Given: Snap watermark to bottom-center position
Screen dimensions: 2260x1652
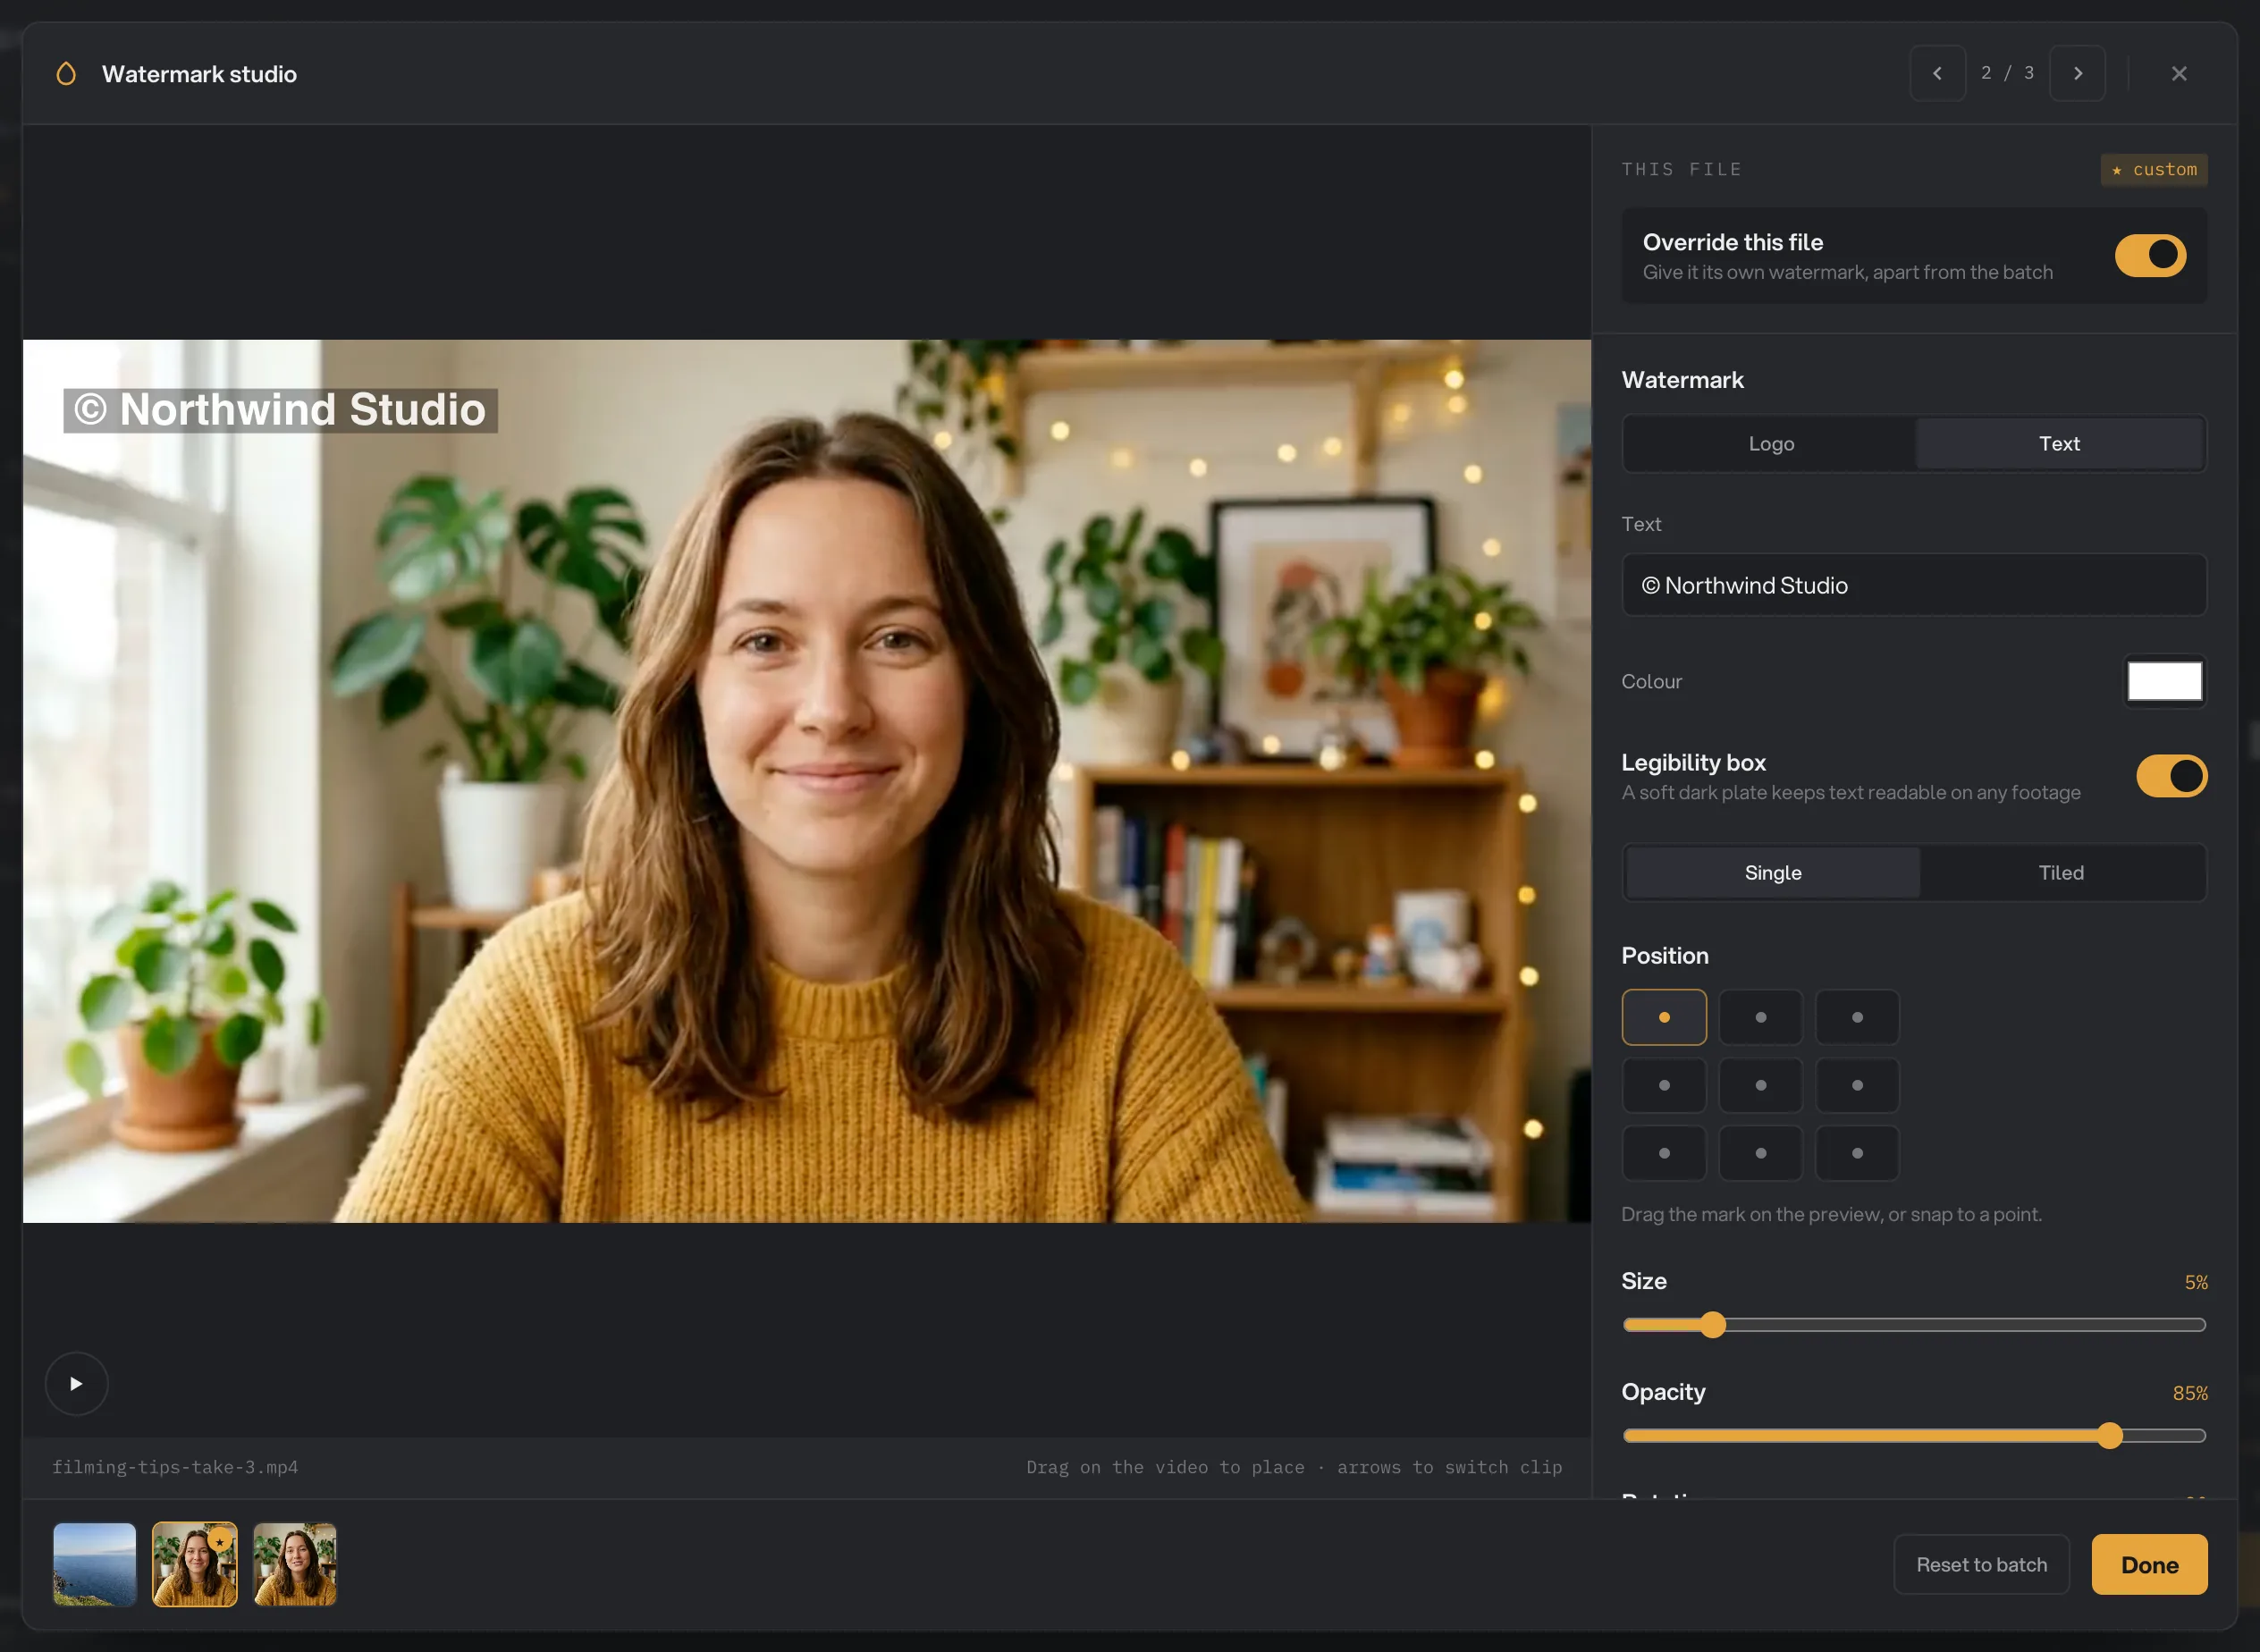Looking at the screenshot, I should [1760, 1153].
